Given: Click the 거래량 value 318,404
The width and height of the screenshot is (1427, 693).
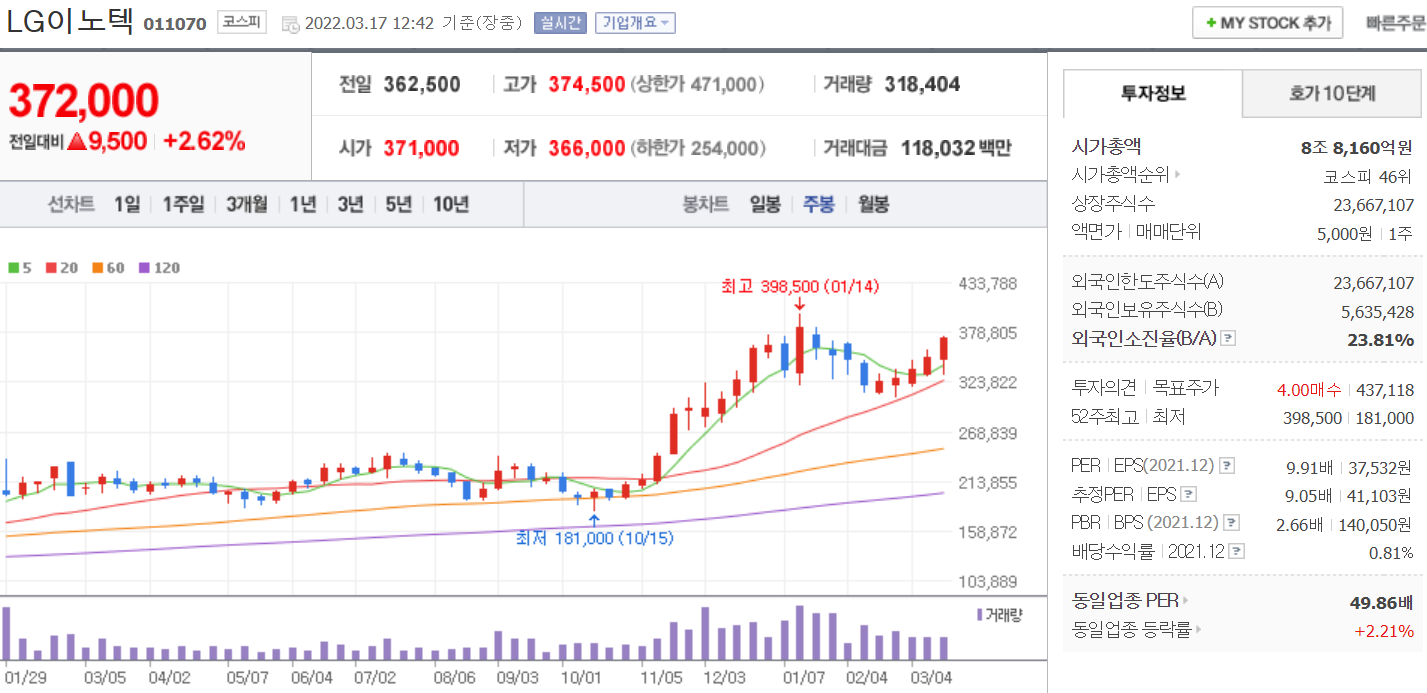Looking at the screenshot, I should coord(922,85).
